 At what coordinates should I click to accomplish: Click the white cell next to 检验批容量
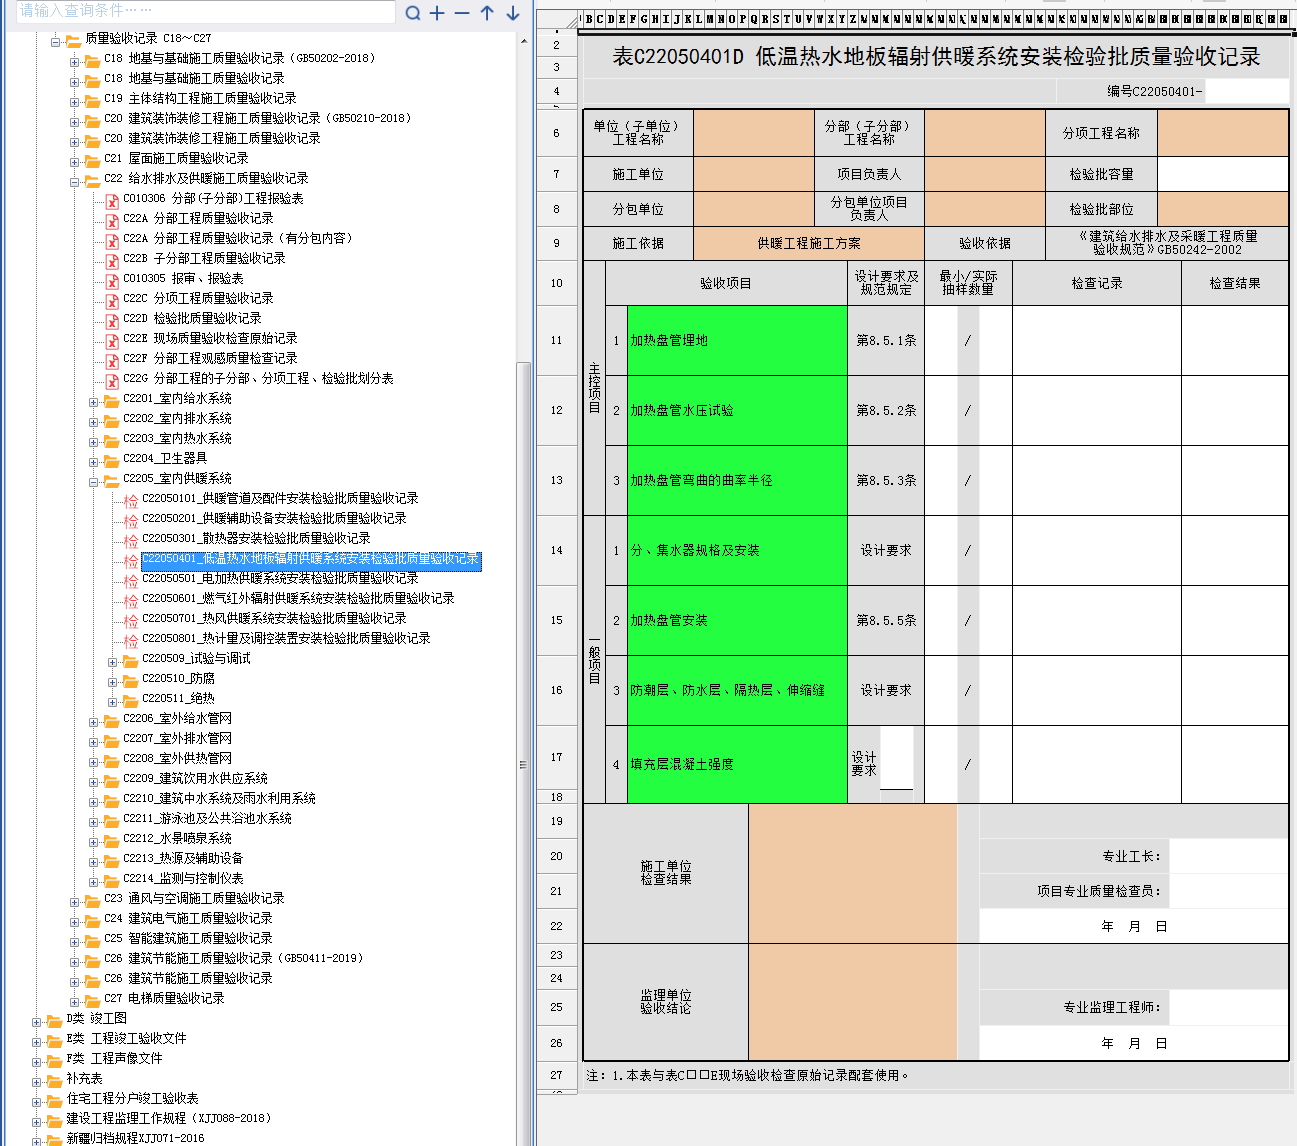(x=1223, y=174)
